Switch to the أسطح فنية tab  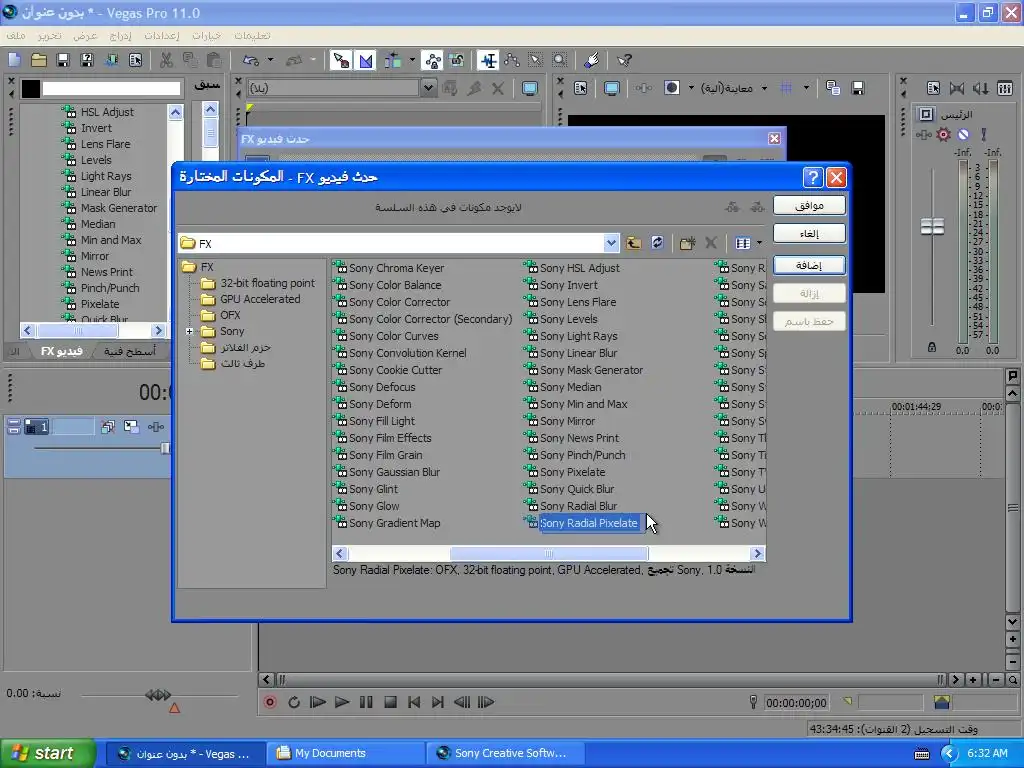click(130, 351)
